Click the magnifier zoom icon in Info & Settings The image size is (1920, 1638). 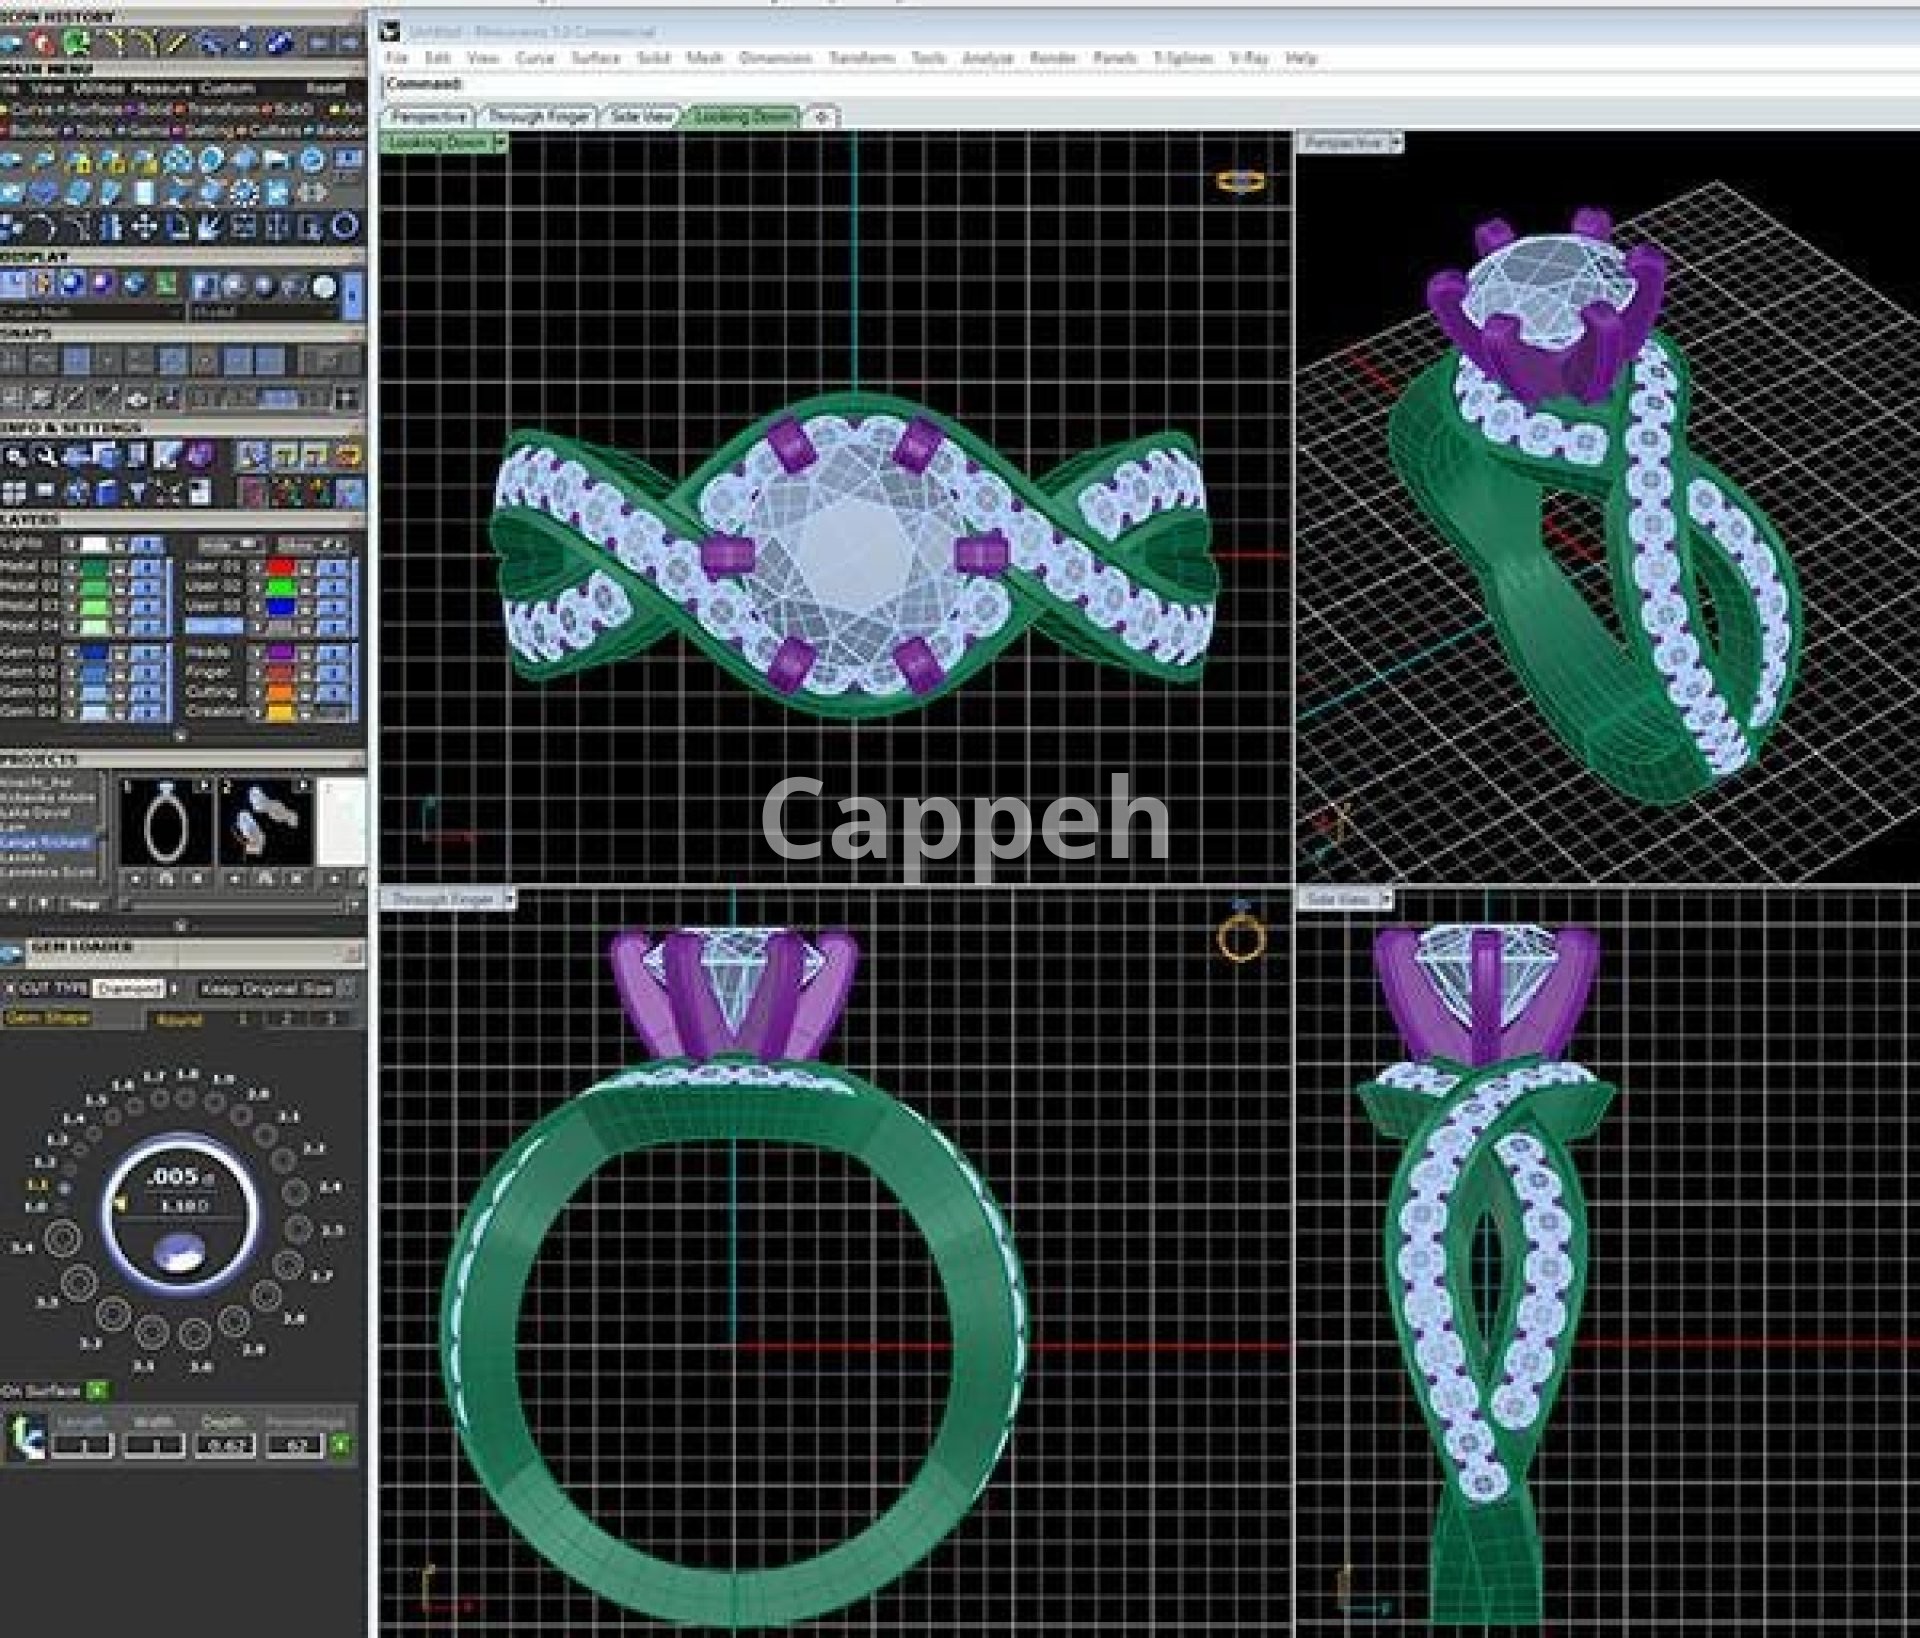15,457
